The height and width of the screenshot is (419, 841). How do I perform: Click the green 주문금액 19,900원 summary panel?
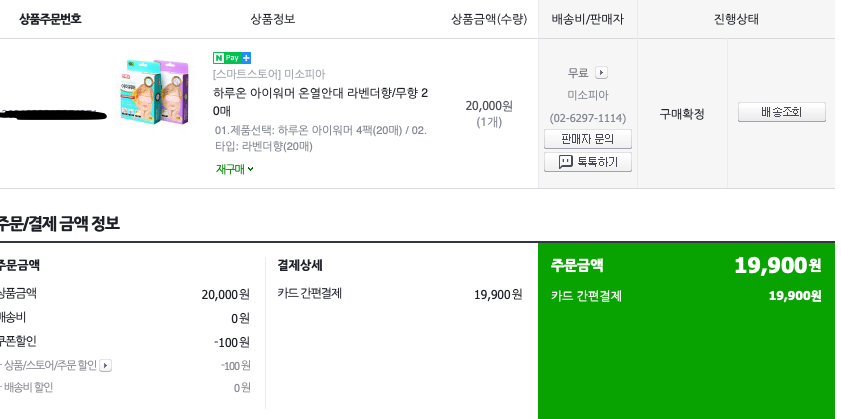[687, 330]
